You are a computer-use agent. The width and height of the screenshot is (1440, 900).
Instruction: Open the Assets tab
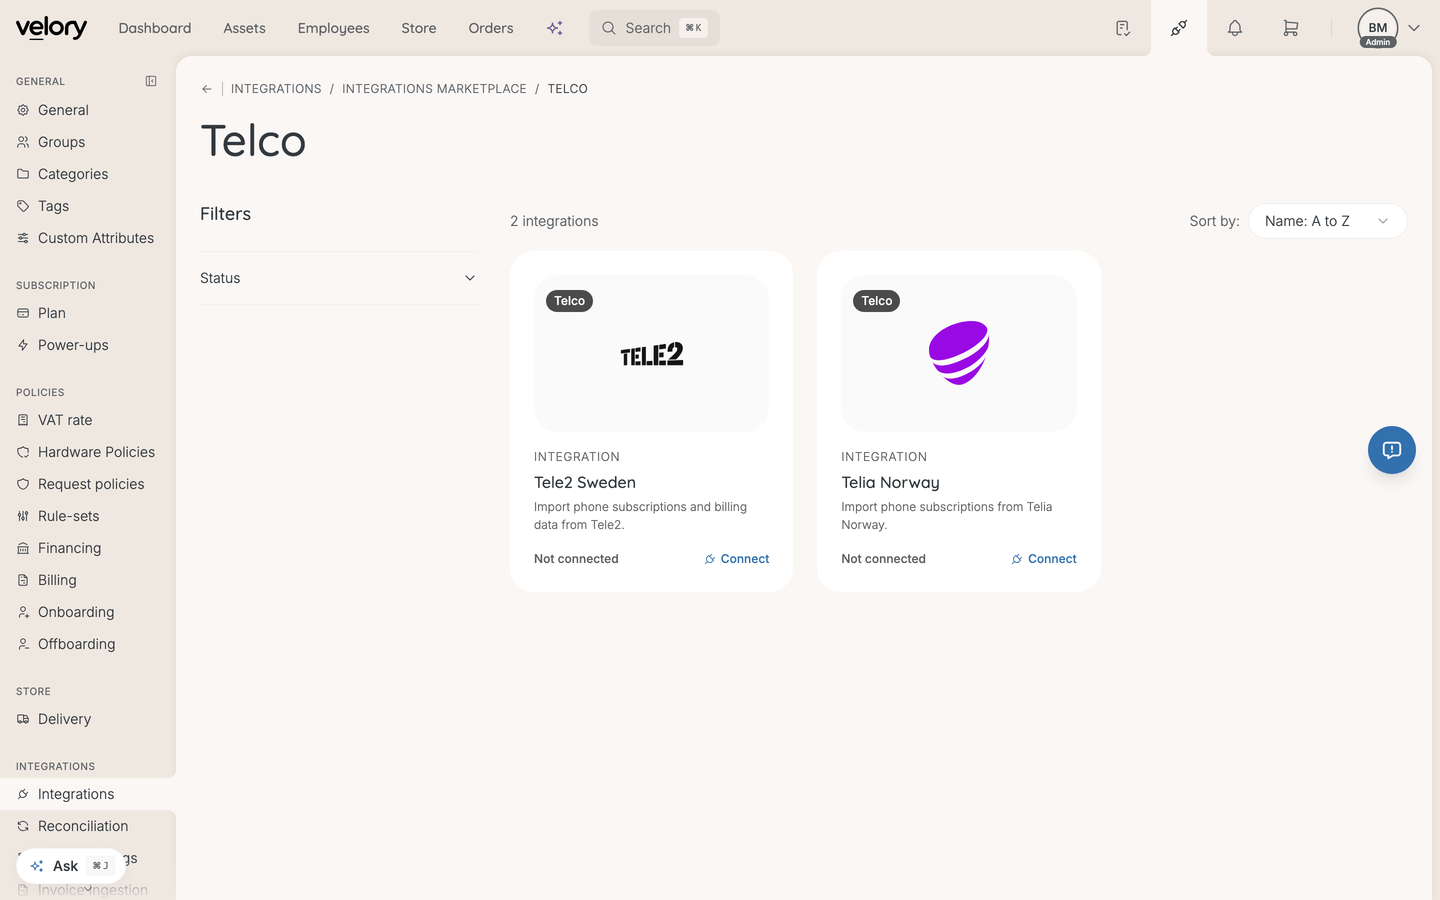[x=245, y=28]
